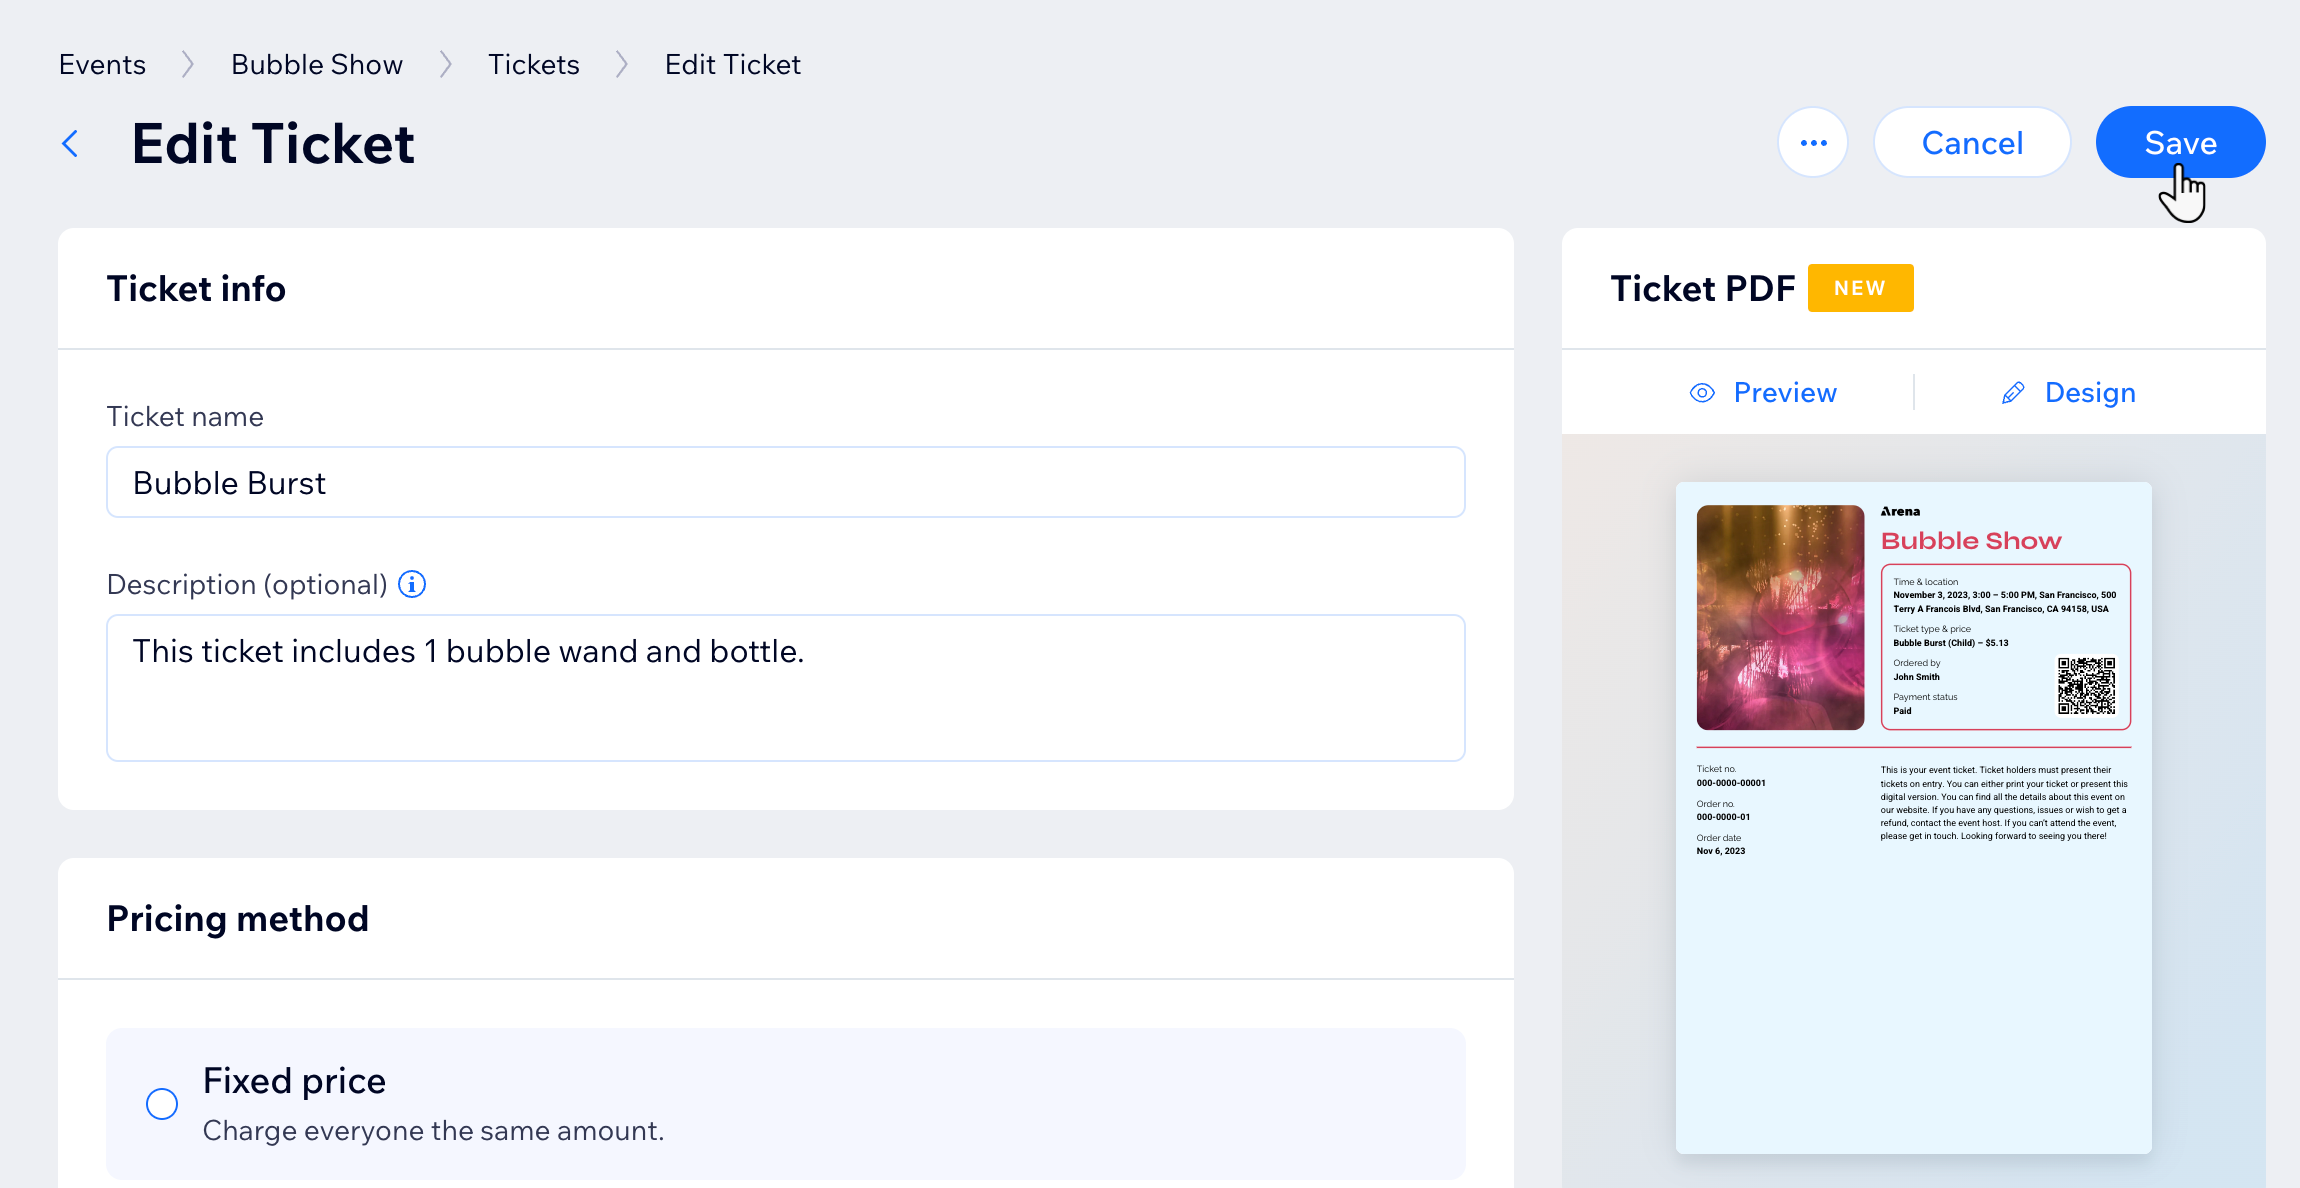The image size is (2300, 1188).
Task: Open the ticket PDF Preview
Action: point(1784,393)
